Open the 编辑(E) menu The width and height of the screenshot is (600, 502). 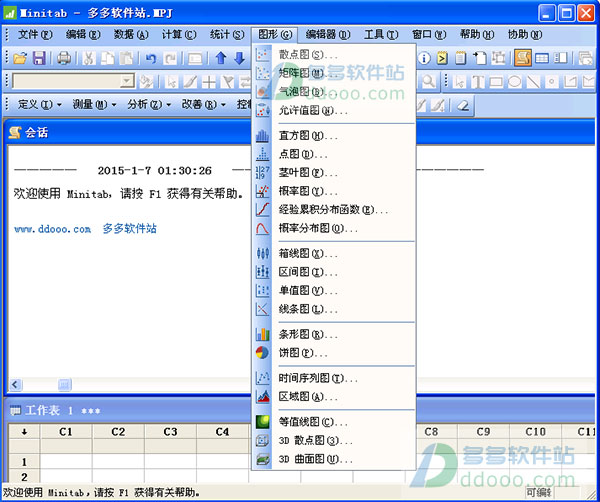click(x=83, y=35)
